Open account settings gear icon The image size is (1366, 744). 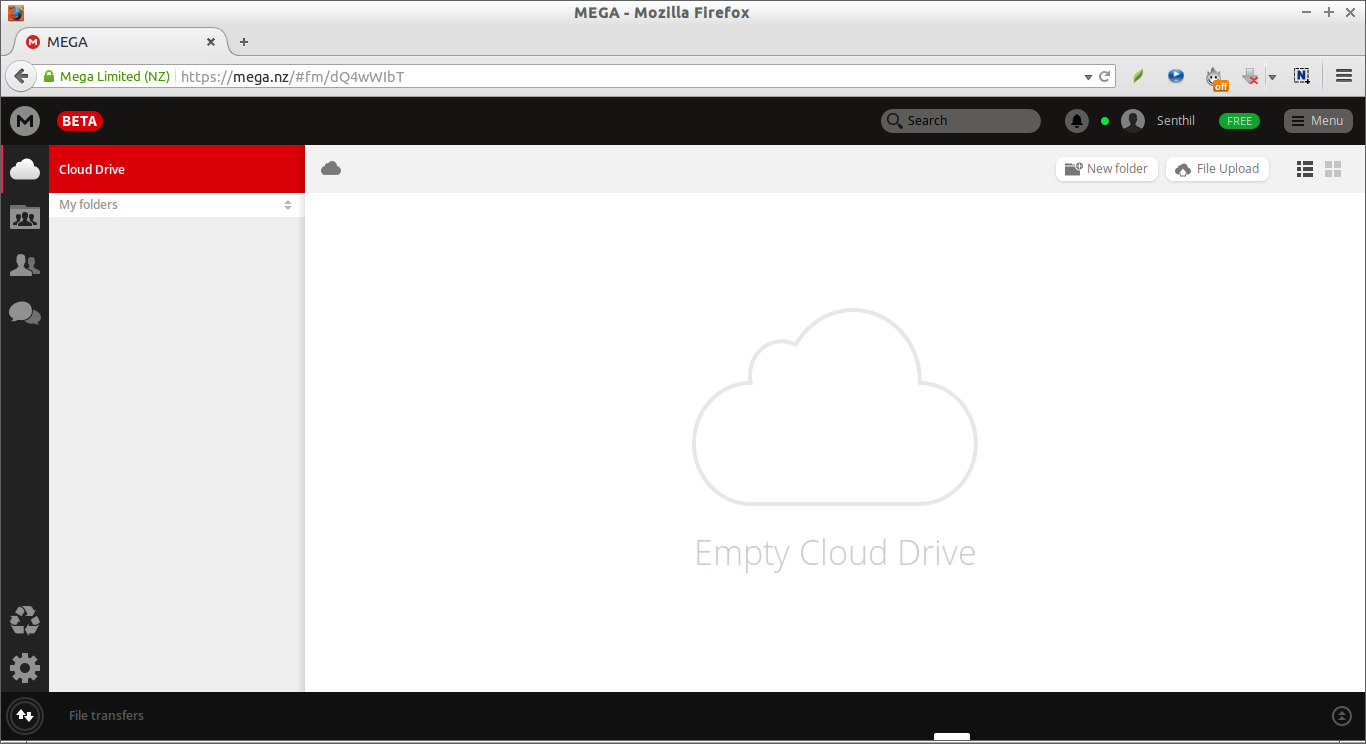25,668
